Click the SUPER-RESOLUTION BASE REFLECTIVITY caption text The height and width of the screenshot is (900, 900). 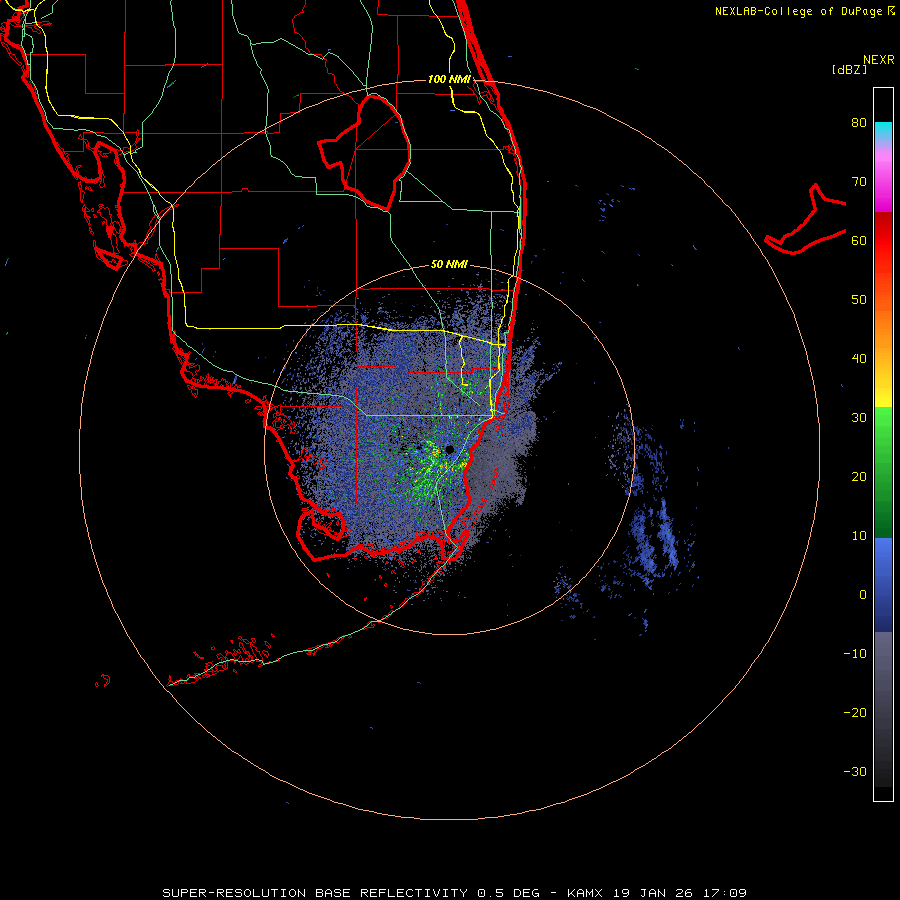pos(315,893)
